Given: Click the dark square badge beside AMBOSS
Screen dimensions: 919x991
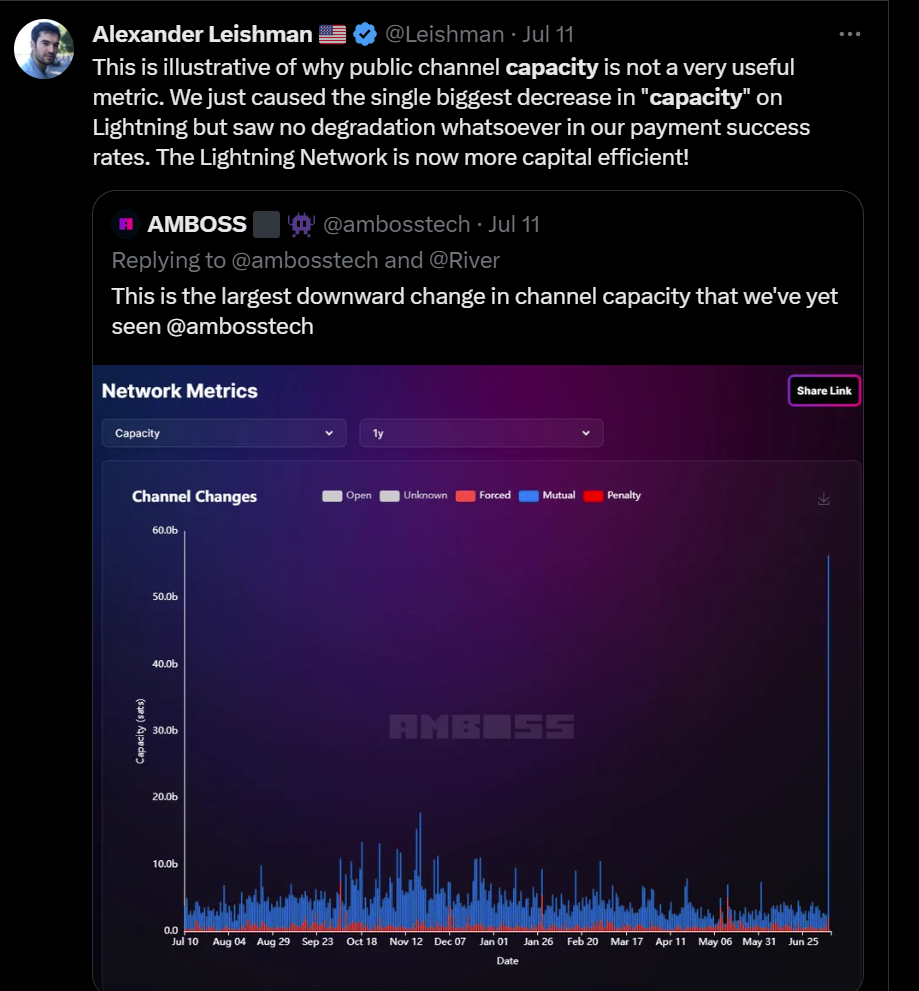Looking at the screenshot, I should point(266,224).
